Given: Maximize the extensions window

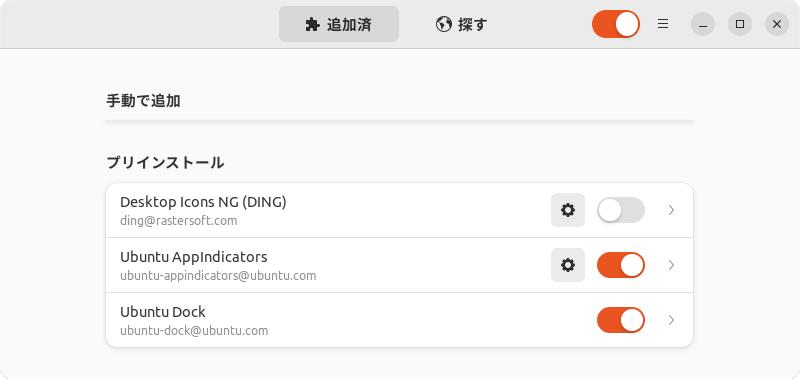Looking at the screenshot, I should 740,24.
